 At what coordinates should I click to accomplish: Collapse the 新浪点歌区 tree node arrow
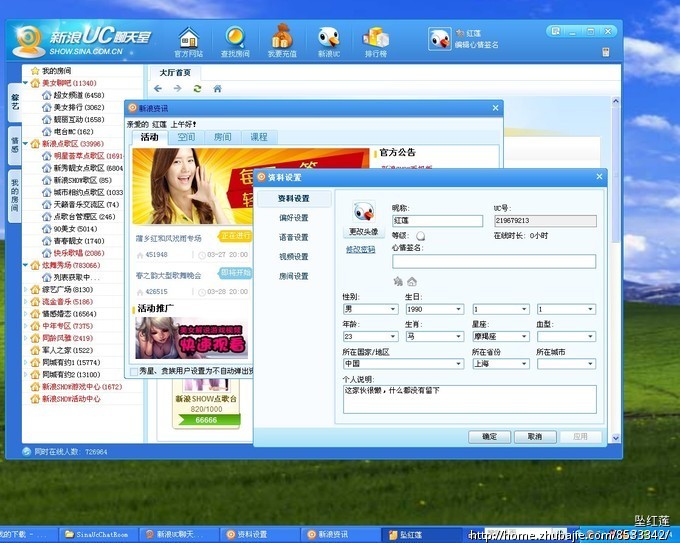coord(26,144)
